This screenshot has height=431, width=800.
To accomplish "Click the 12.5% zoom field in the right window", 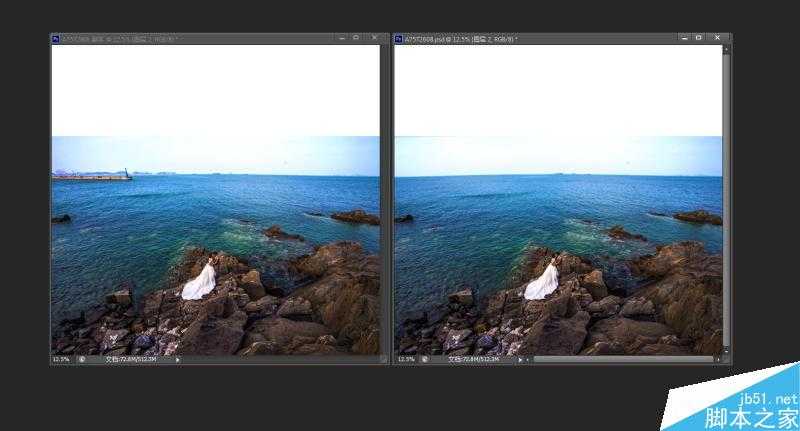I will (404, 359).
